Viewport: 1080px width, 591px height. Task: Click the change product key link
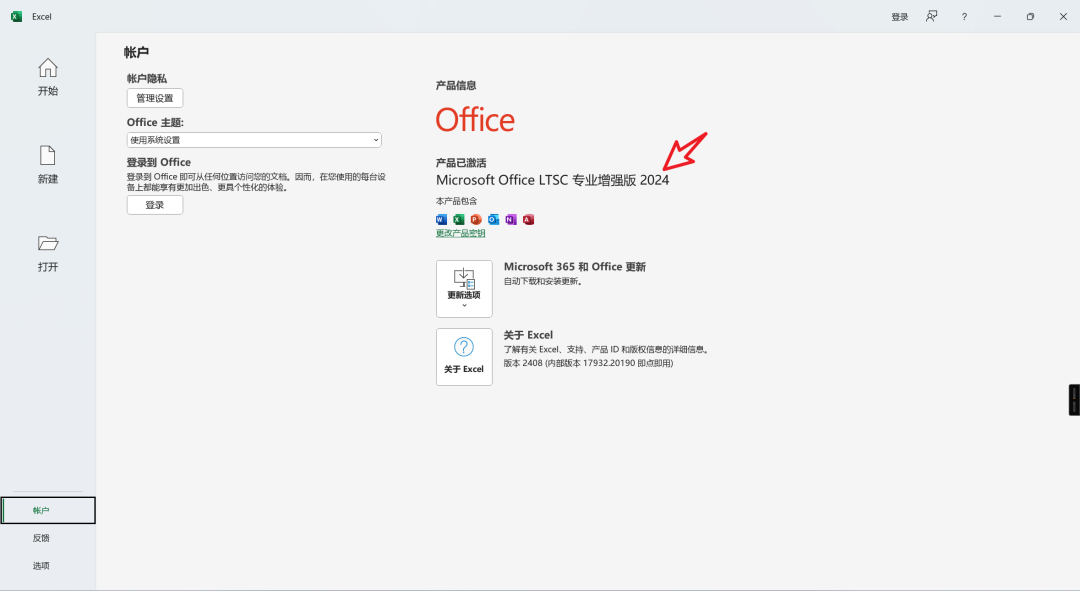coord(461,233)
